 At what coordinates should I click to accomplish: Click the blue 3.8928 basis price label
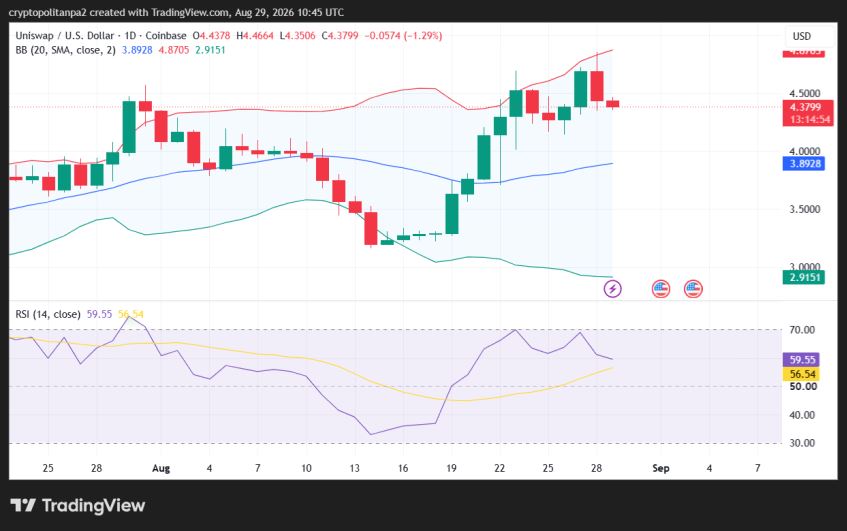804,164
